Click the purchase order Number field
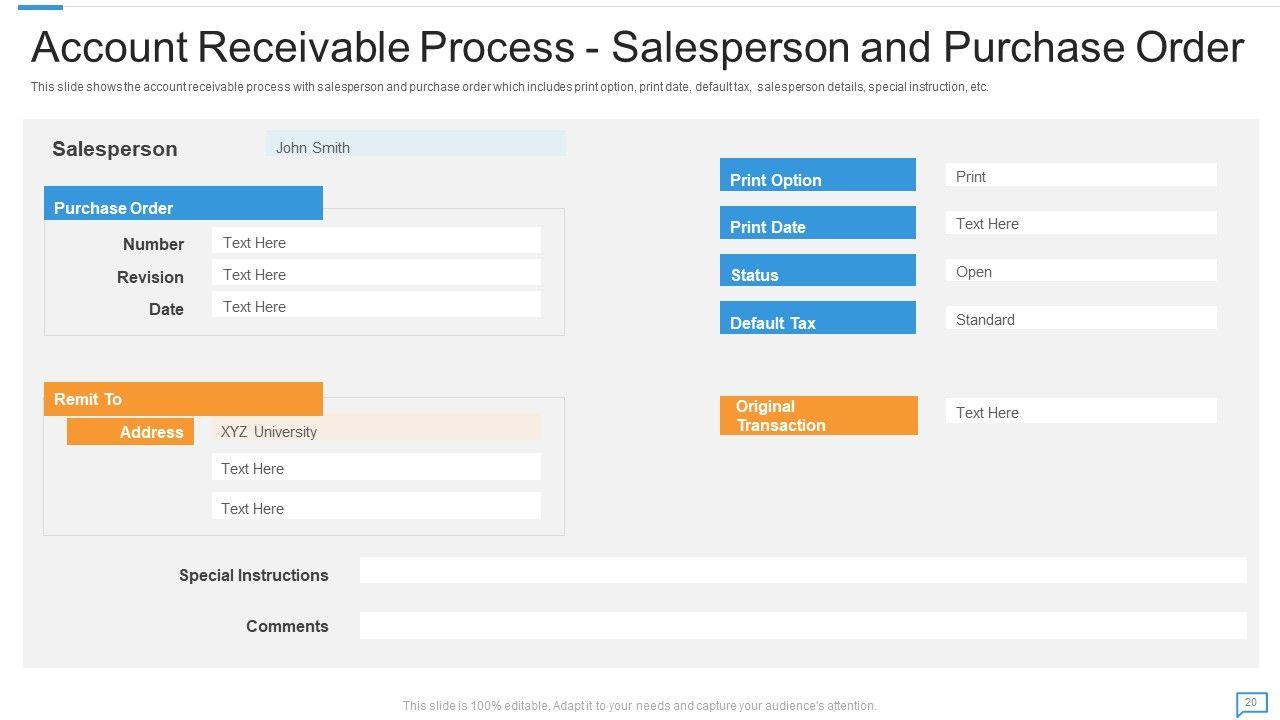Viewport: 1280px width, 720px height. 376,241
